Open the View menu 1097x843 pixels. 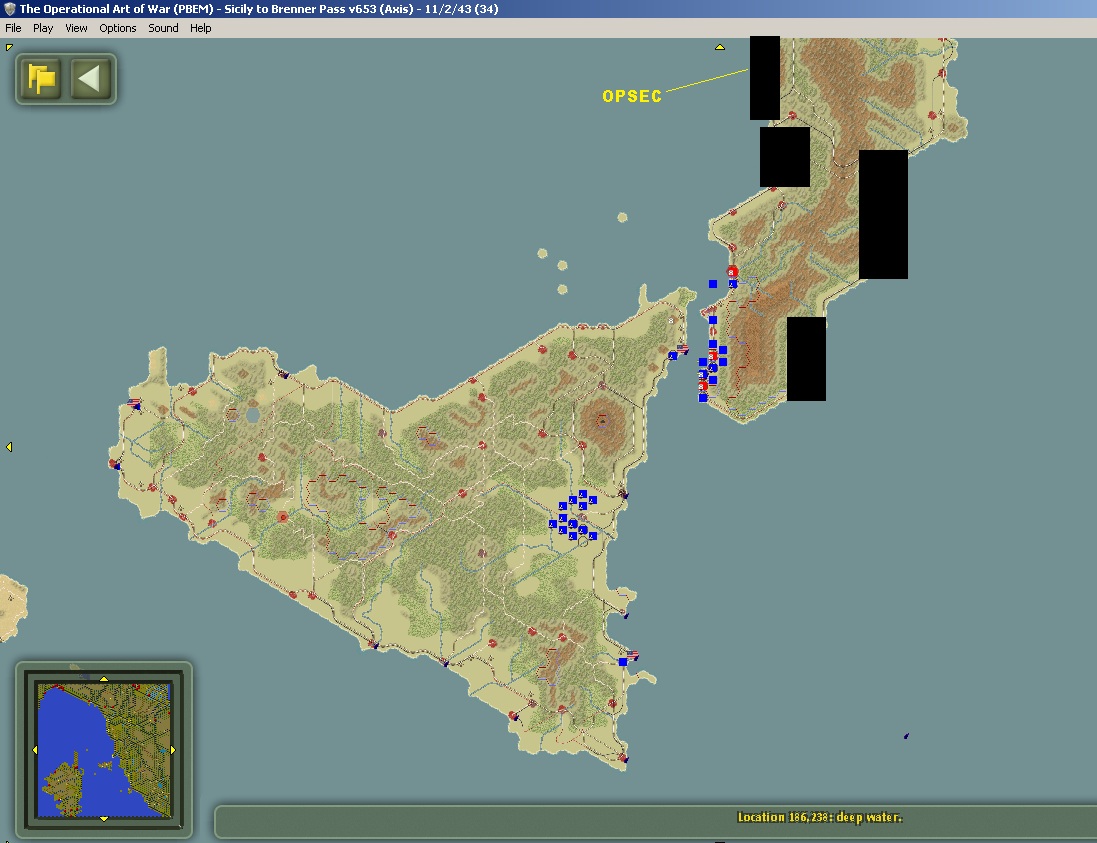(76, 28)
